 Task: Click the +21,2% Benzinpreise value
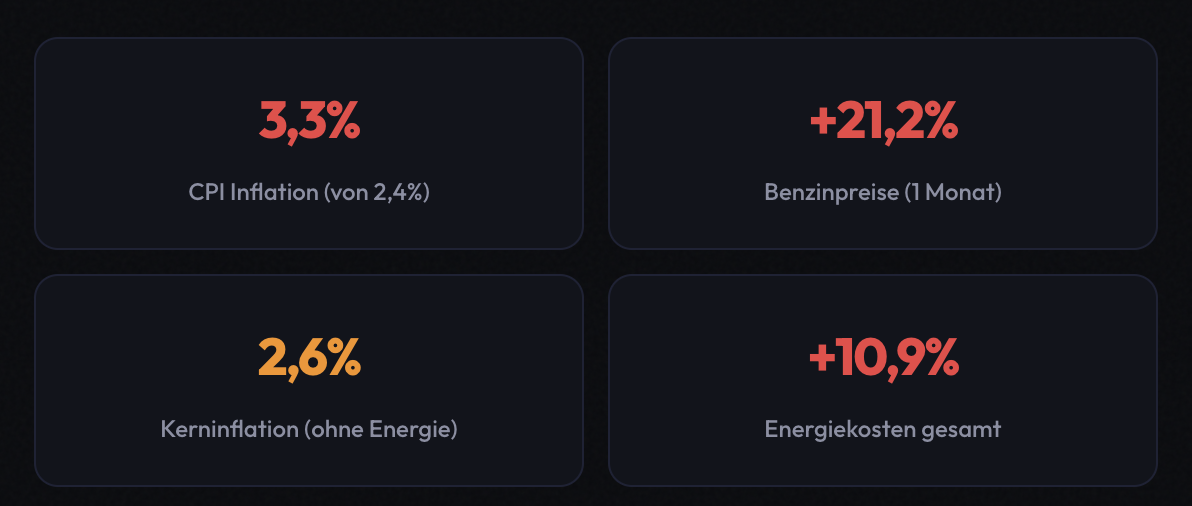tap(883, 122)
